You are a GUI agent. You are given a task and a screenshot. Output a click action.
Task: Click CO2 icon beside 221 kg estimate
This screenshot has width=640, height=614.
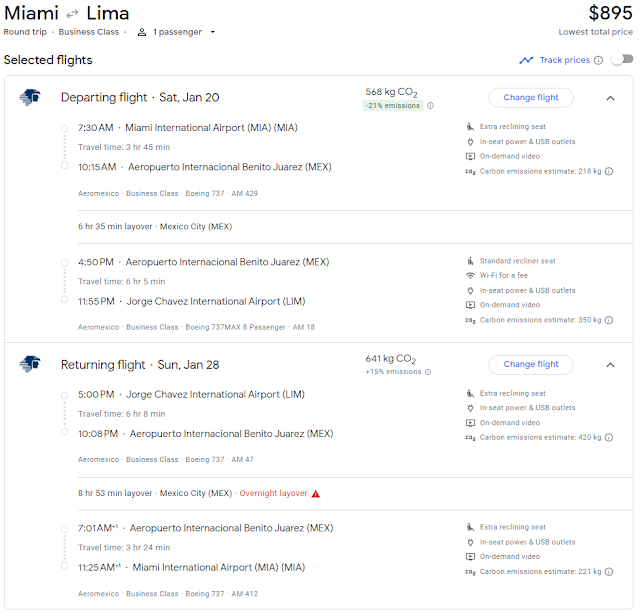click(470, 572)
